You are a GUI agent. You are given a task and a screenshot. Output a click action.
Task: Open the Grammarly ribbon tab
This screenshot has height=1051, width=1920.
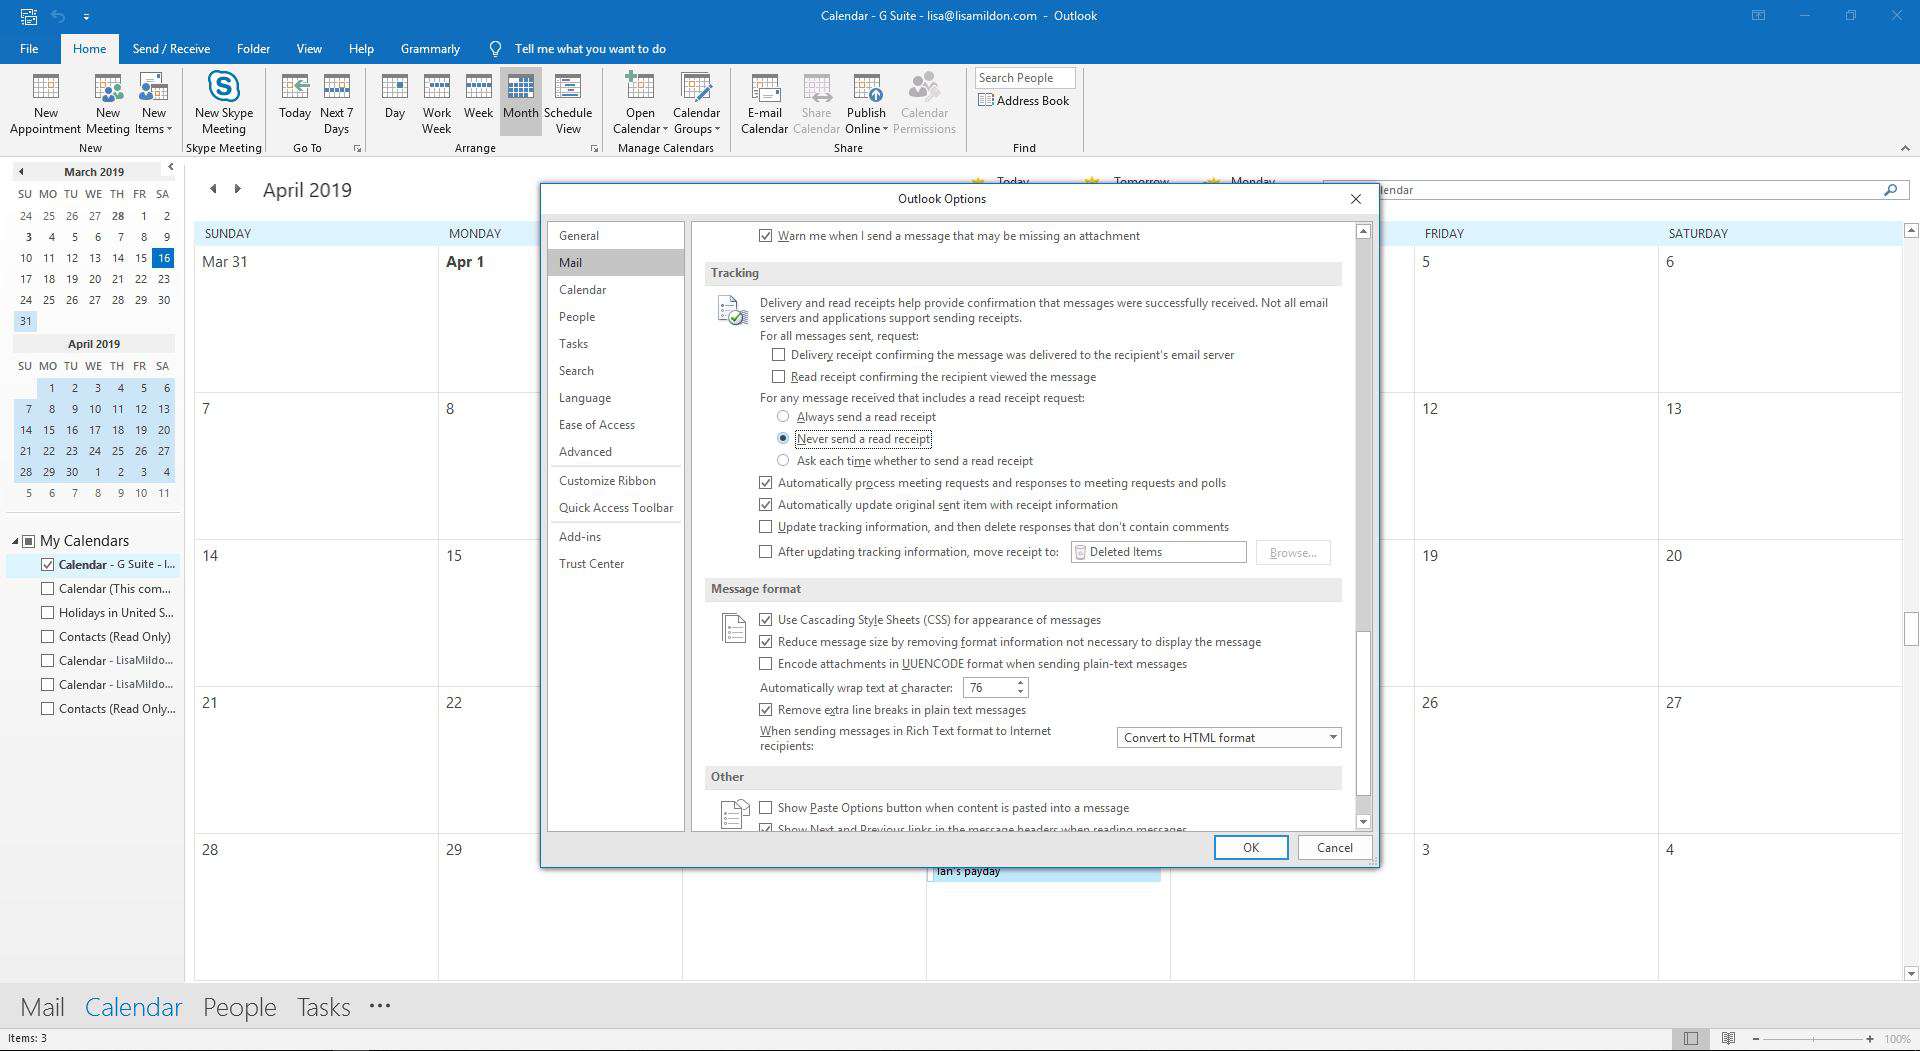(x=430, y=48)
